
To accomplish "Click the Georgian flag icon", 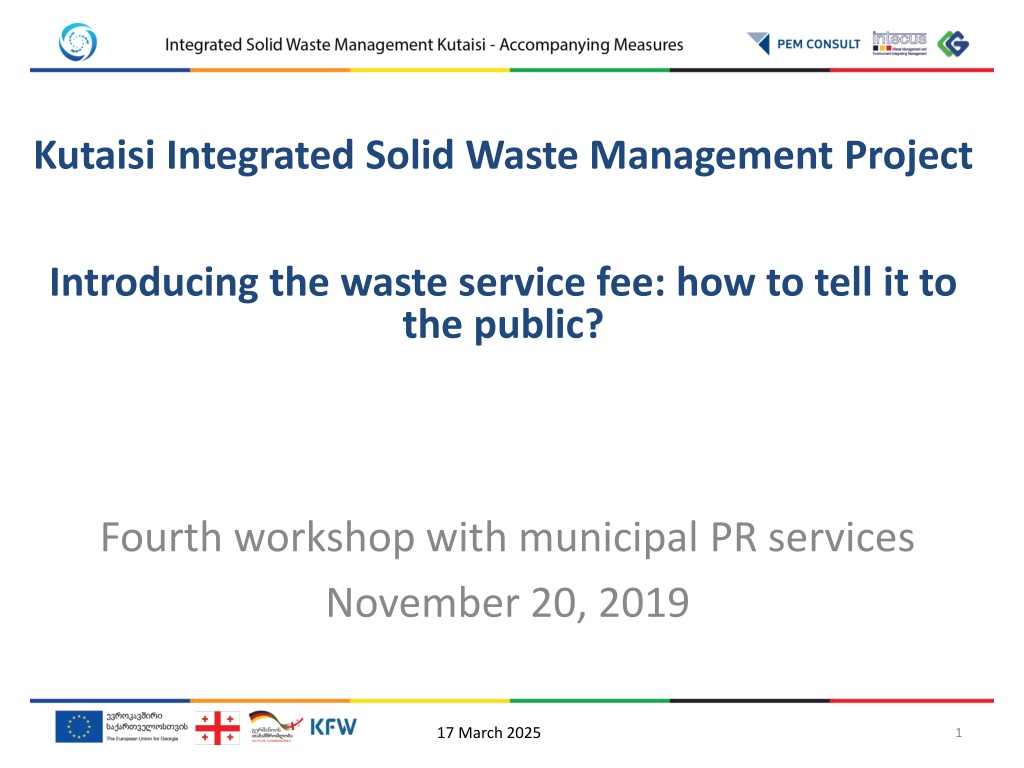I will pos(217,728).
